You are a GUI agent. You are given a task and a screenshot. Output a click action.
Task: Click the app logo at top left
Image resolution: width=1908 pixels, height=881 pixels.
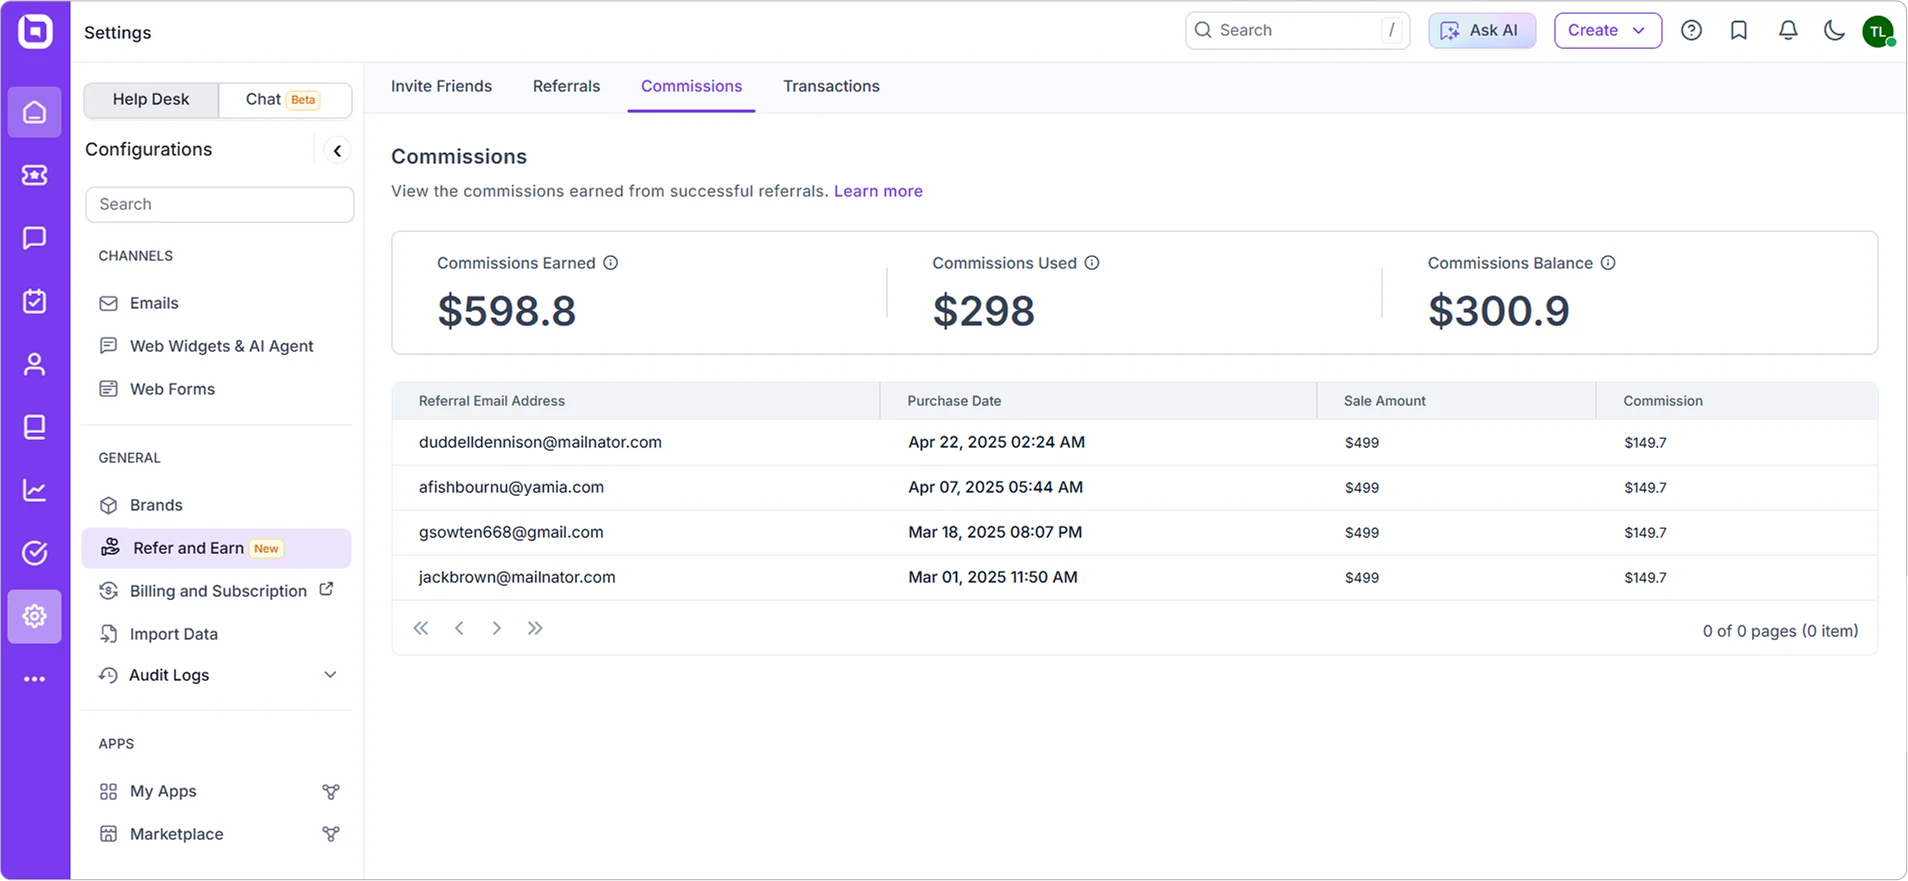pyautogui.click(x=35, y=31)
